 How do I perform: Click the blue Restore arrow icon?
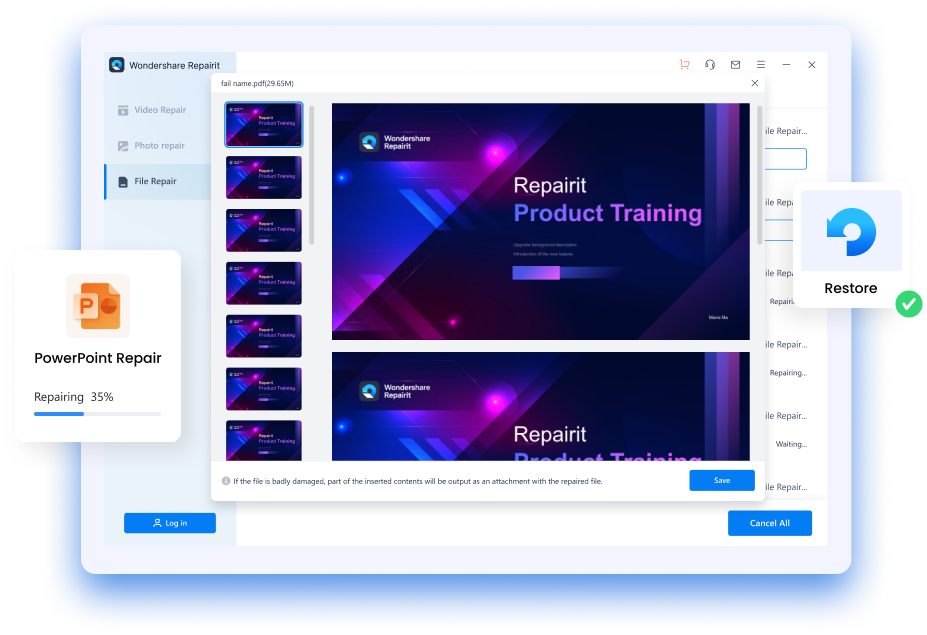coord(851,232)
